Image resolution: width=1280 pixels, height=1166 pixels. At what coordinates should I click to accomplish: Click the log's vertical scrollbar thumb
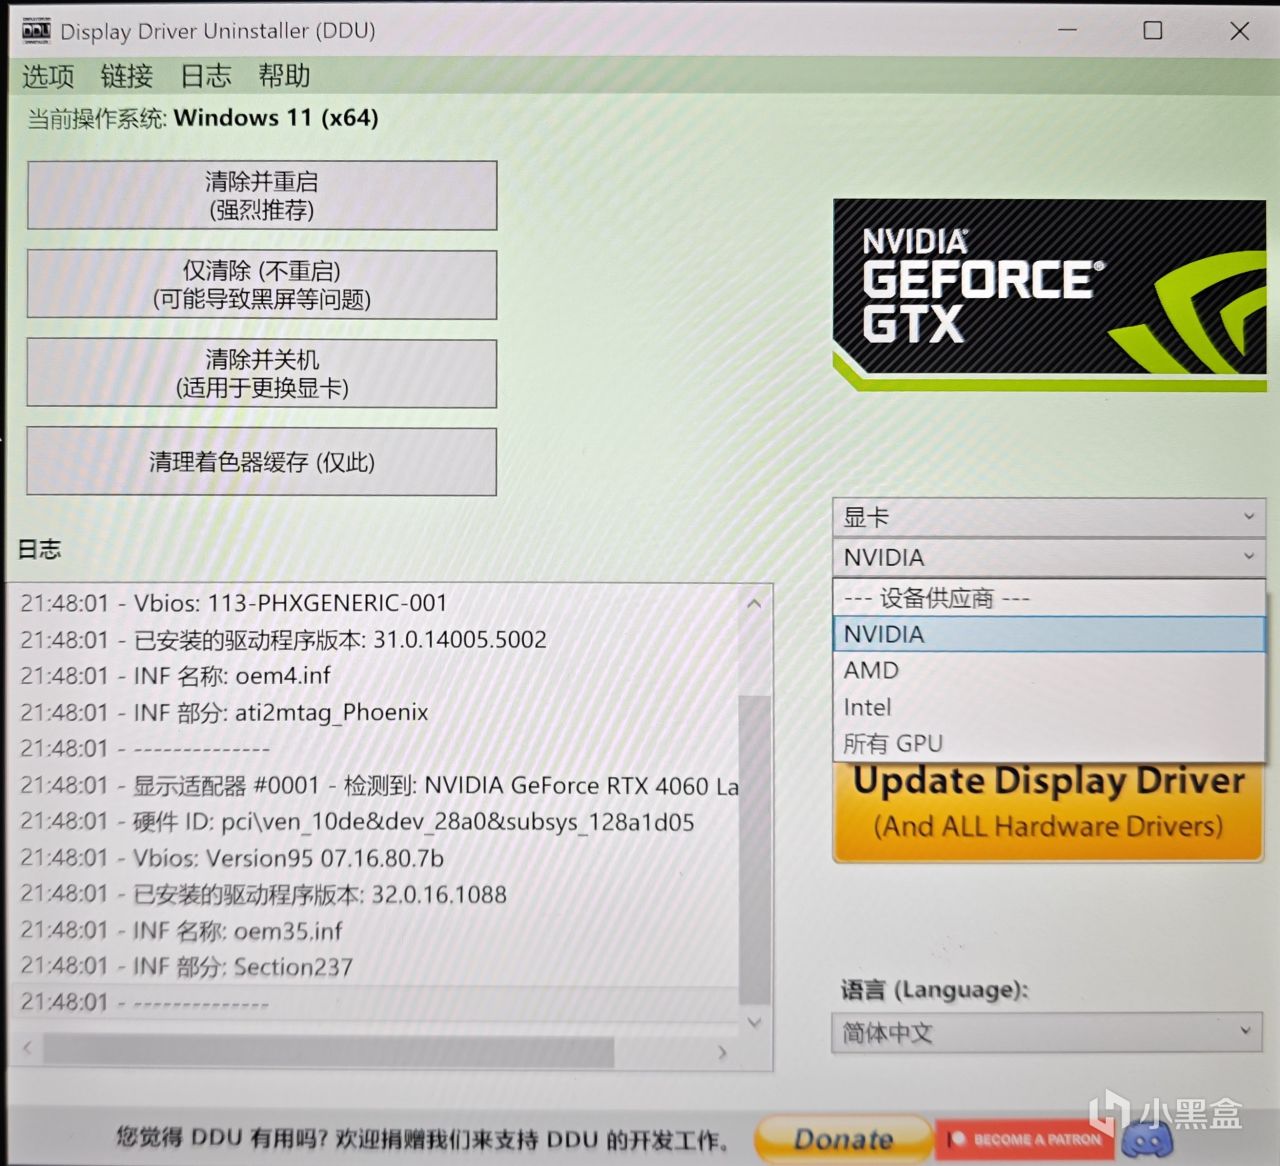pos(755,848)
